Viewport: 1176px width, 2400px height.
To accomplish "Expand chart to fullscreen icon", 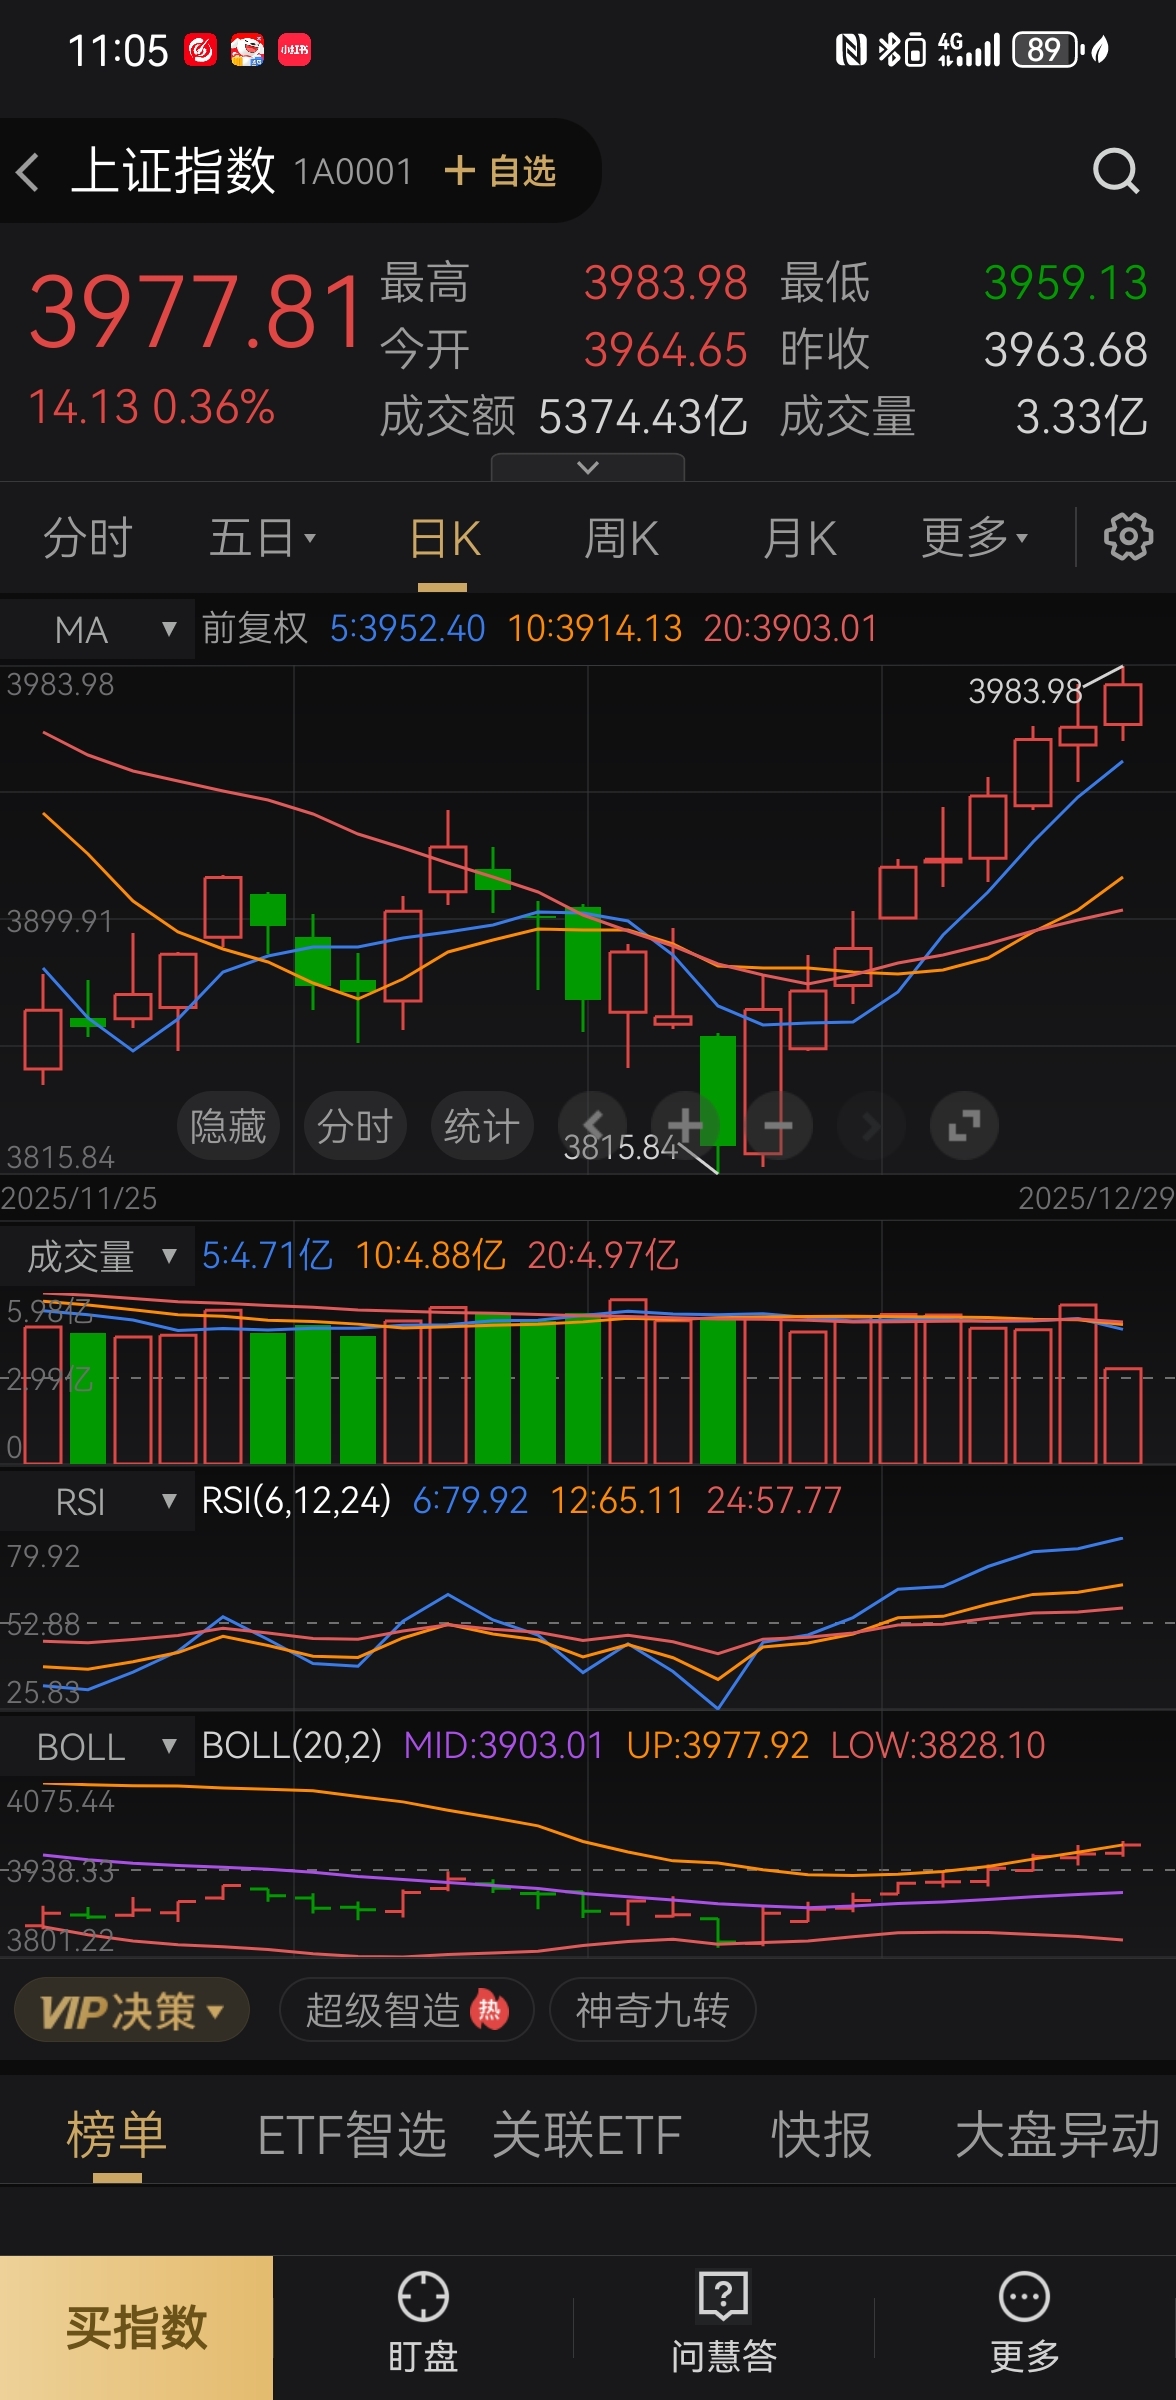I will point(964,1126).
